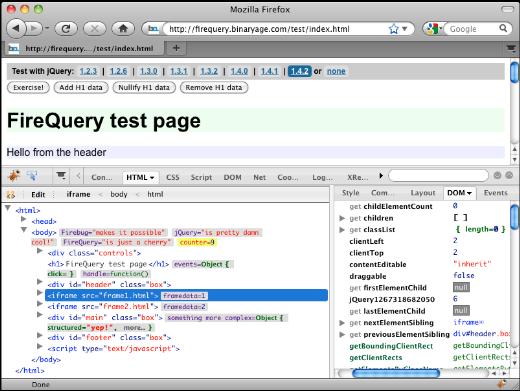520x391 pixels.
Task: Switch to the Script tab
Action: [x=201, y=178]
